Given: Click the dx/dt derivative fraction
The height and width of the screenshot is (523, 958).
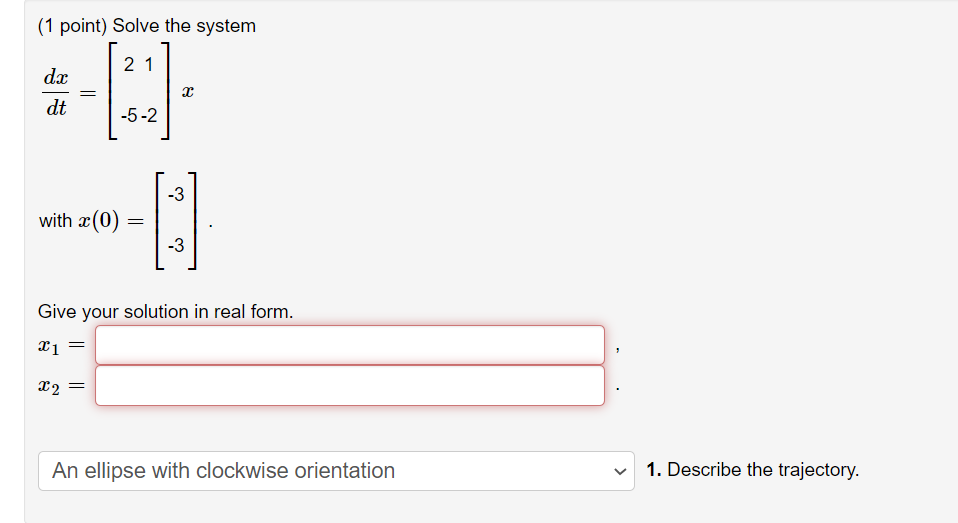Looking at the screenshot, I should click(56, 92).
